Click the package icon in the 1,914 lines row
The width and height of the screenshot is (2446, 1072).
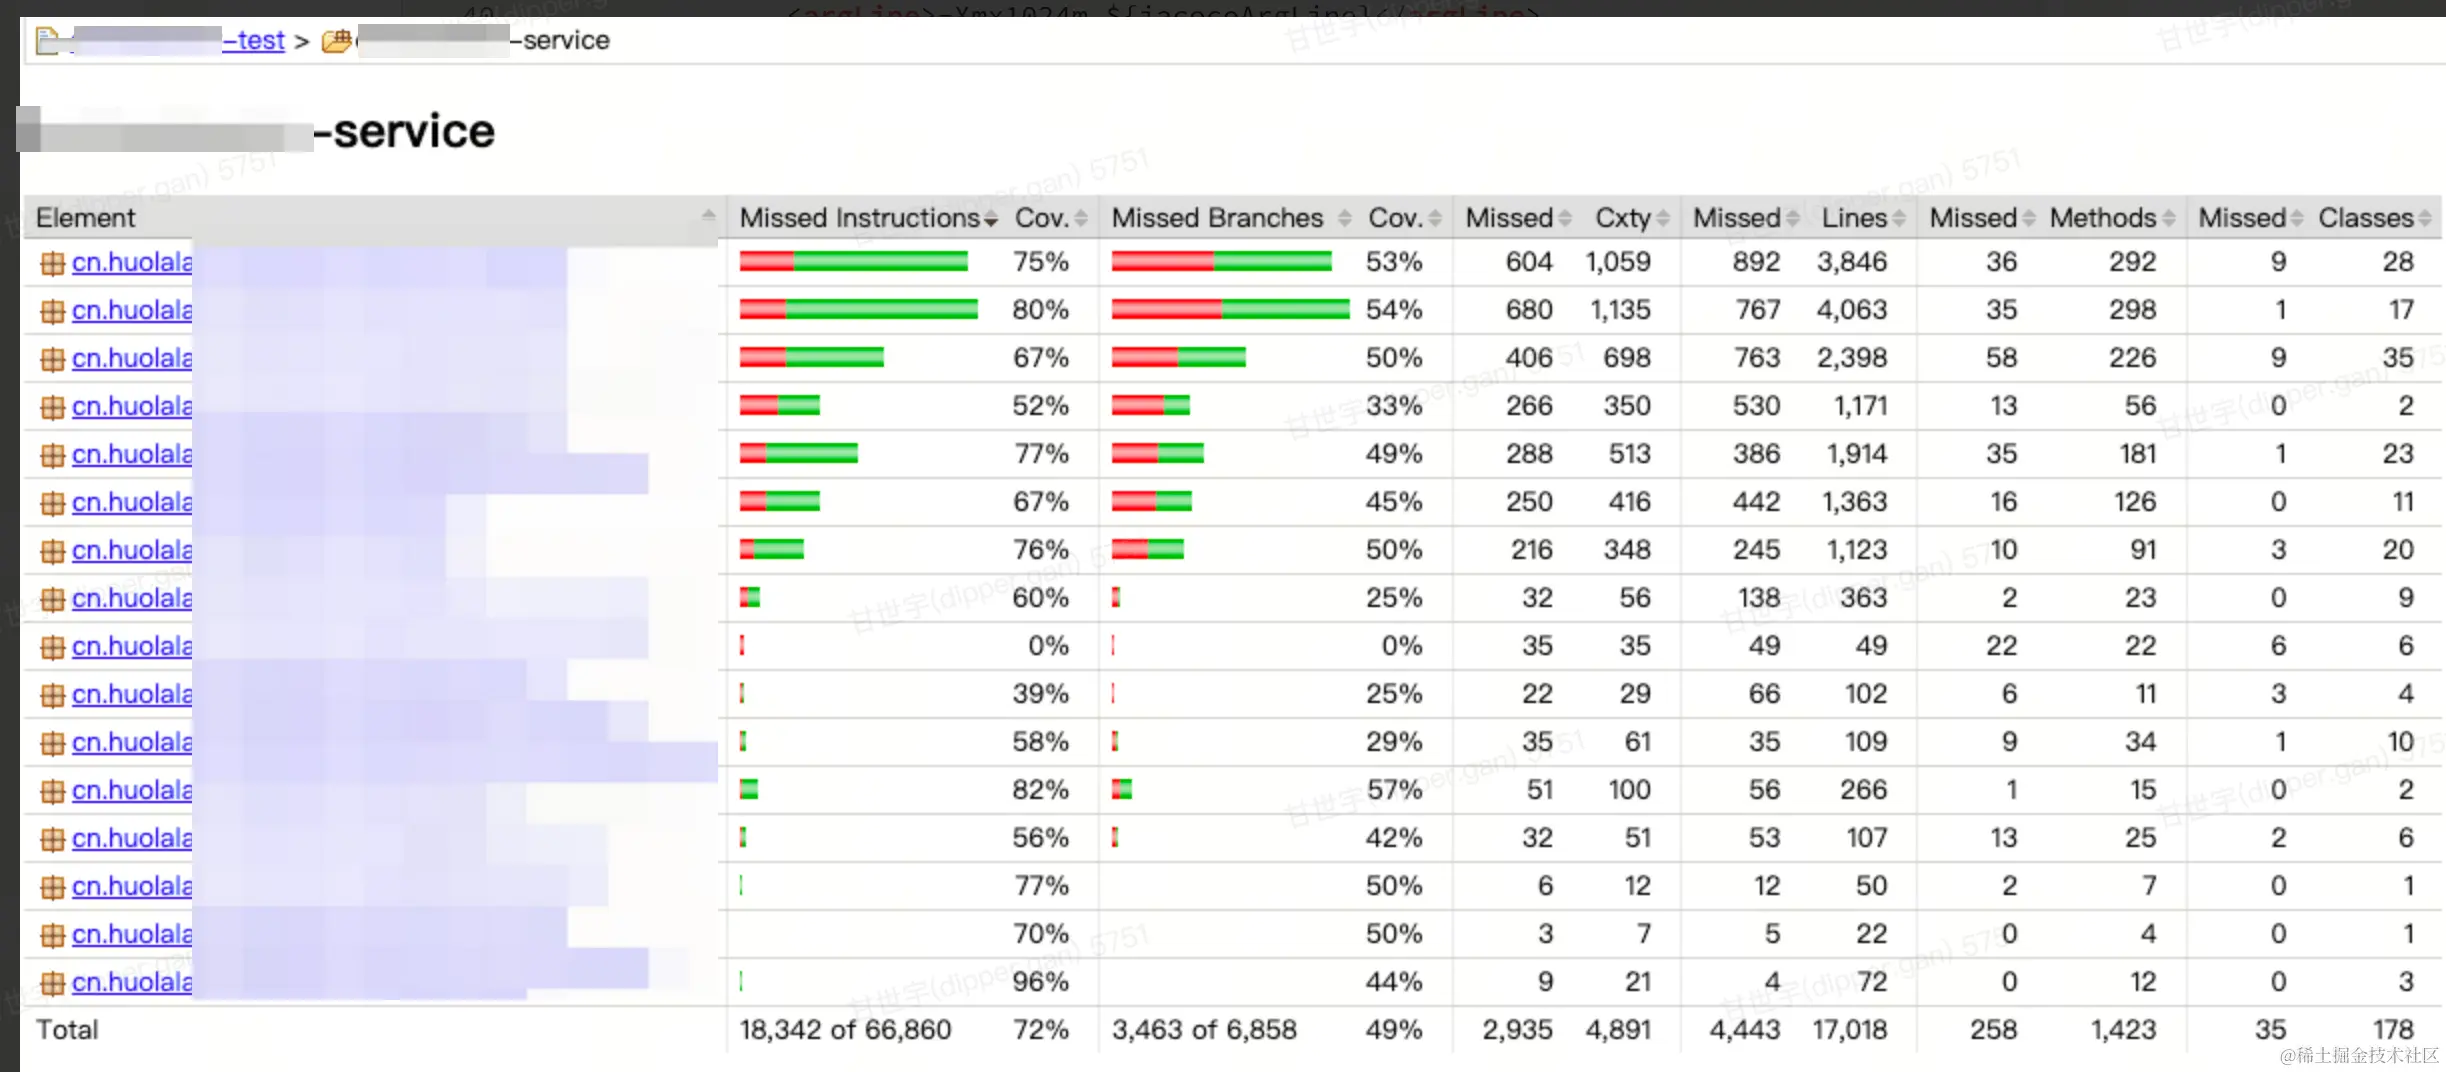point(52,455)
